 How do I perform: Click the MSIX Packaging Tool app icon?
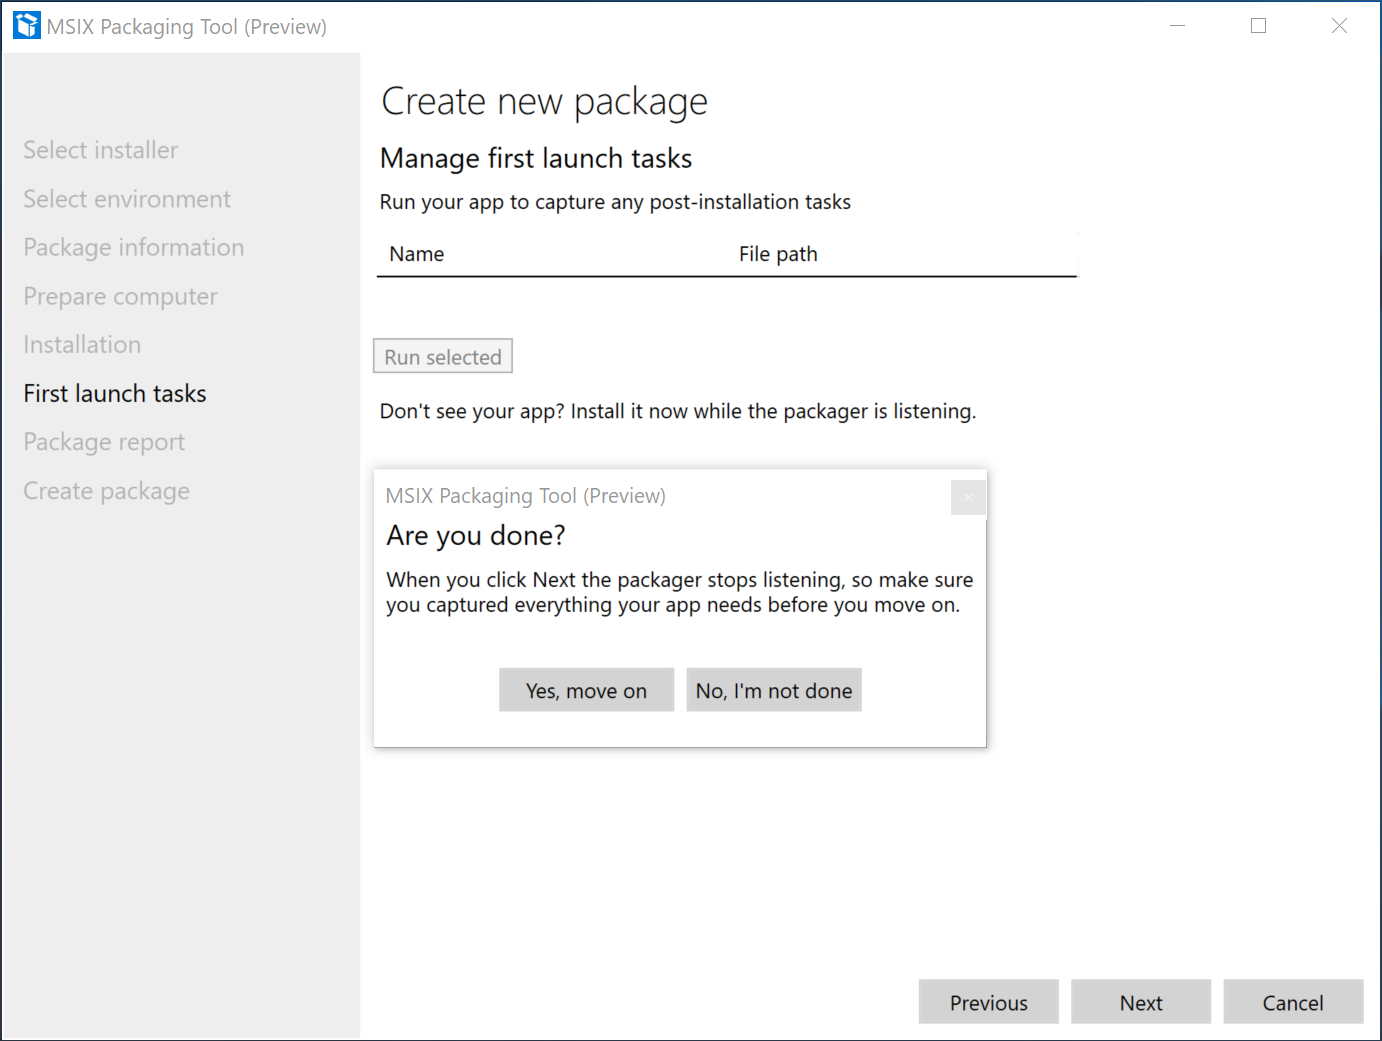pos(27,25)
